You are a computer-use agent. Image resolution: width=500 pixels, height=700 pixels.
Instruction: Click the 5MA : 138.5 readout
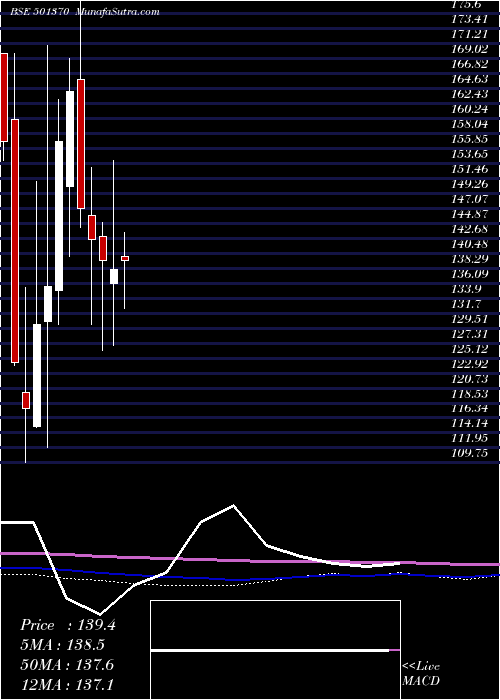point(65,645)
